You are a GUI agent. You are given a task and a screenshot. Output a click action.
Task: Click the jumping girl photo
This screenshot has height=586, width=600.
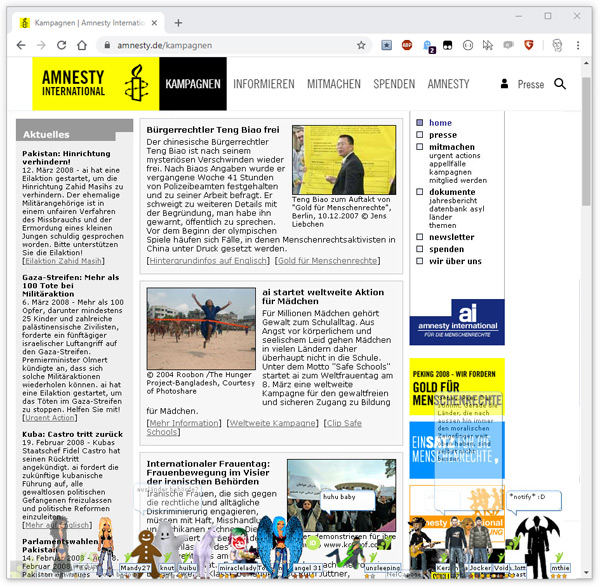tap(201, 329)
